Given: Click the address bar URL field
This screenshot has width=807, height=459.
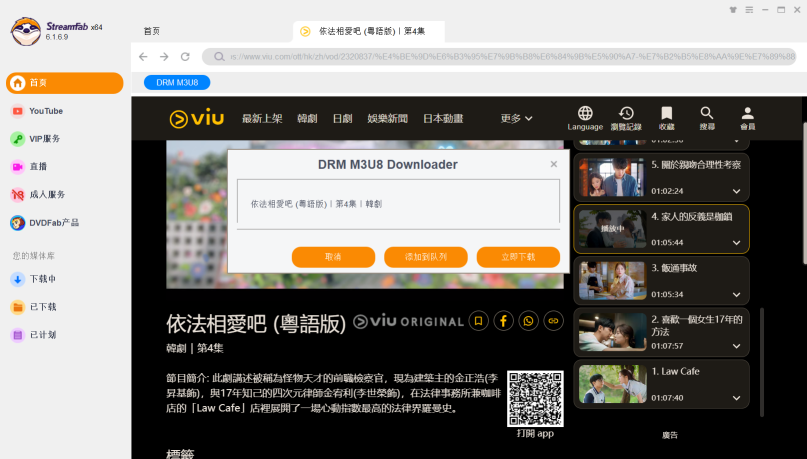Looking at the screenshot, I should coord(499,57).
